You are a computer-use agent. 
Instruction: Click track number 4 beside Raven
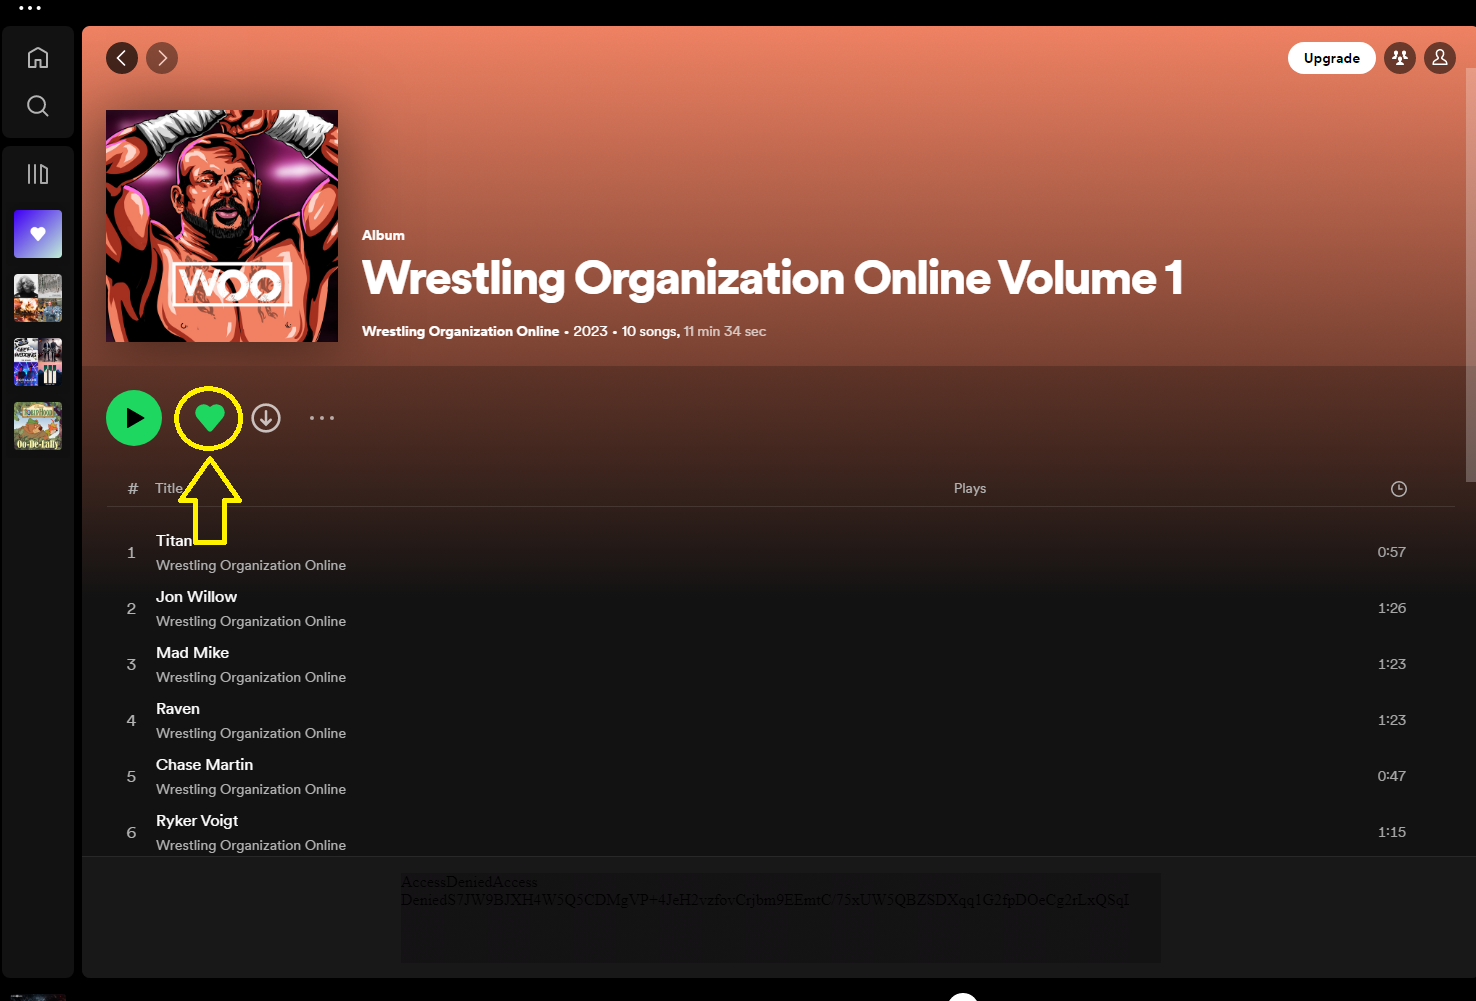(131, 720)
